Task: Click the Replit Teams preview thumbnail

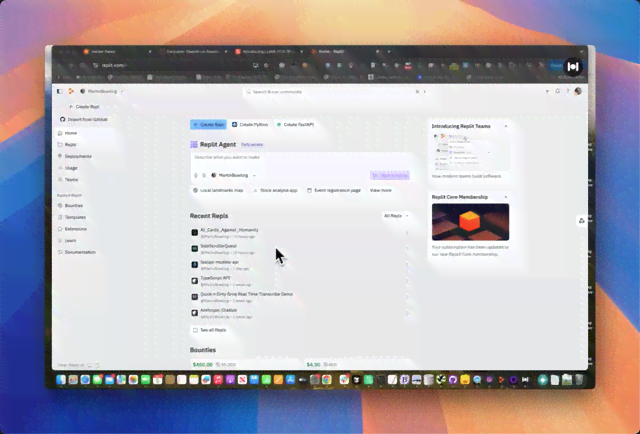Action: tap(470, 151)
